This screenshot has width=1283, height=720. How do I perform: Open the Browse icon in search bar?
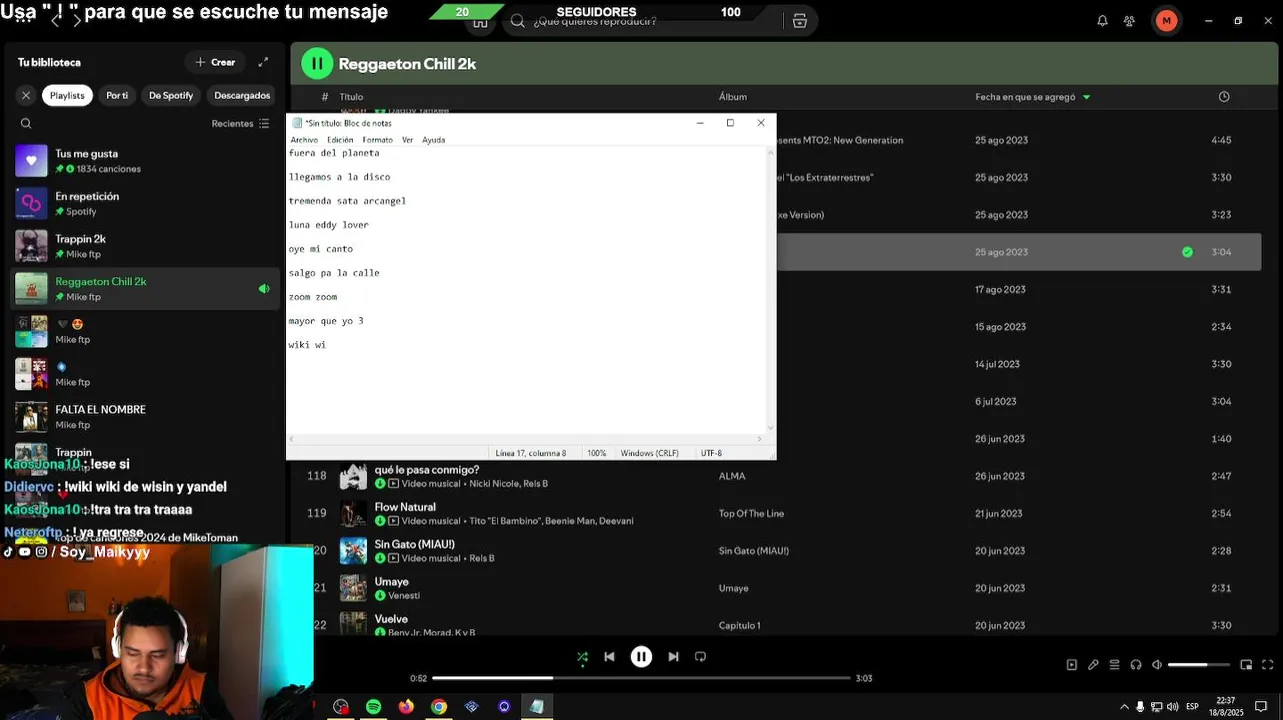click(x=800, y=21)
